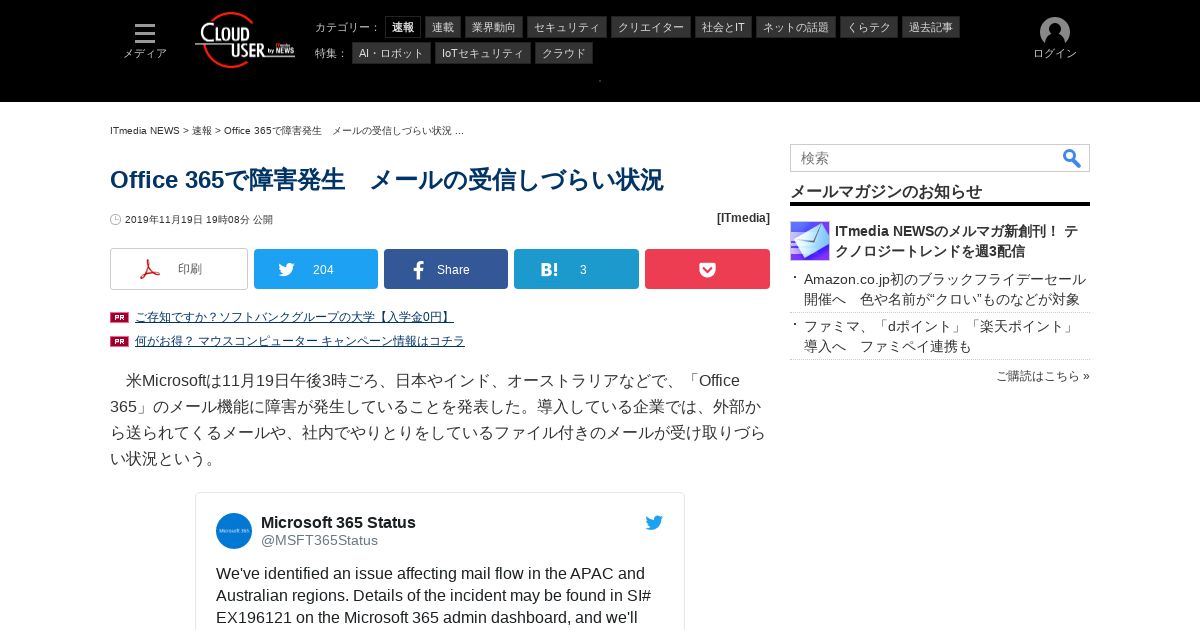Print the article with 印刷 button
This screenshot has height=630, width=1200.
click(179, 269)
